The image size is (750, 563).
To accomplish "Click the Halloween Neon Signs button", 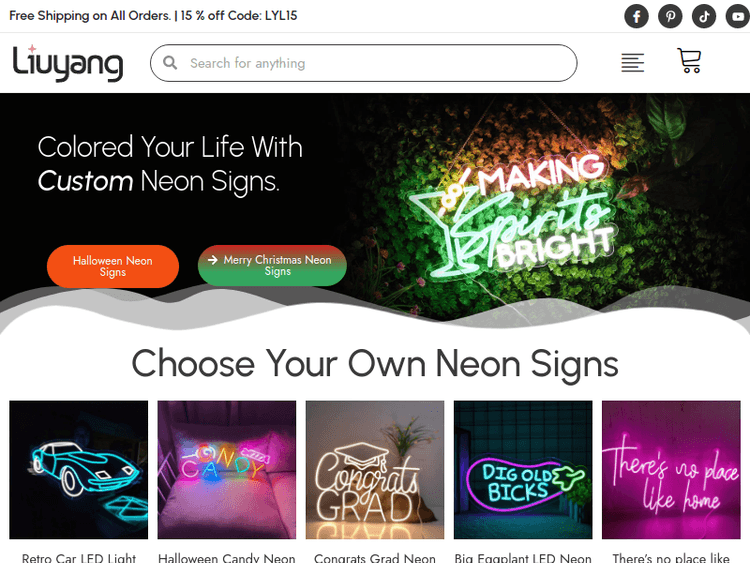I will pyautogui.click(x=113, y=266).
